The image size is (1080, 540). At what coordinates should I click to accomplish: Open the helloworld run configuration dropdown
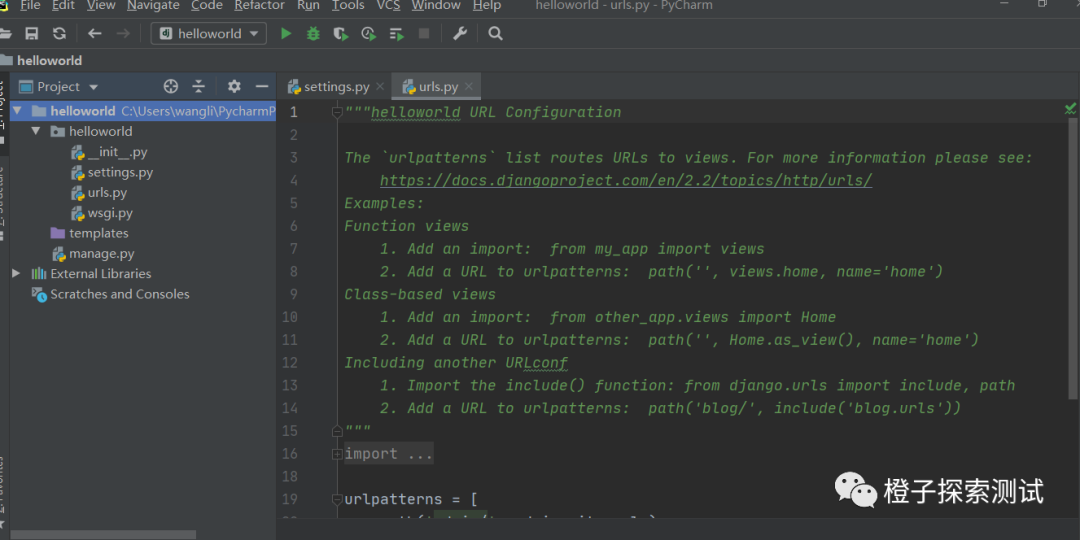click(209, 33)
